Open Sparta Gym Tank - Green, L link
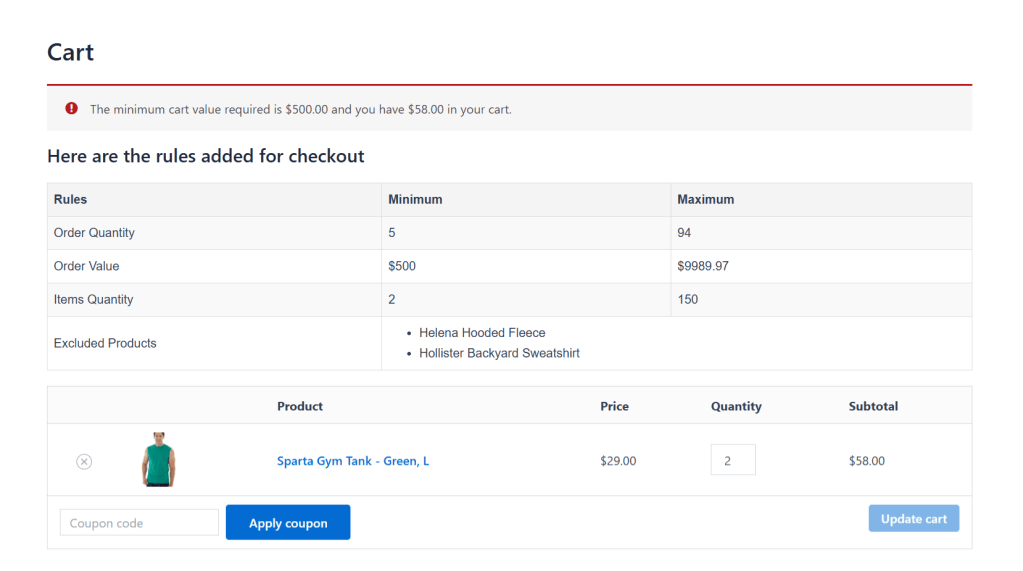Screen dimensions: 1023x571 coord(353,461)
